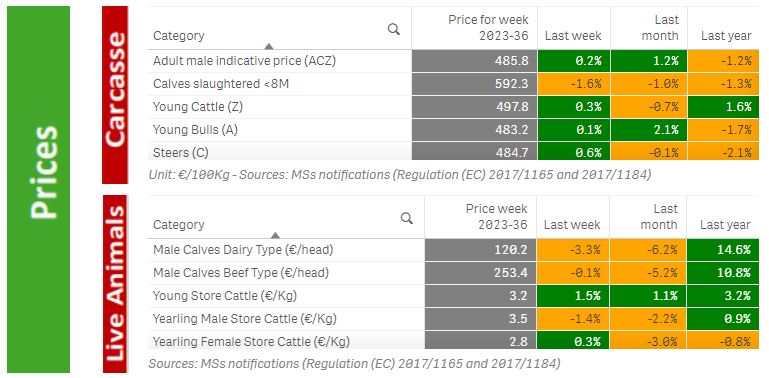Toggle sort arrow under Live Animals Category header
769x378 pixels.
(275, 235)
